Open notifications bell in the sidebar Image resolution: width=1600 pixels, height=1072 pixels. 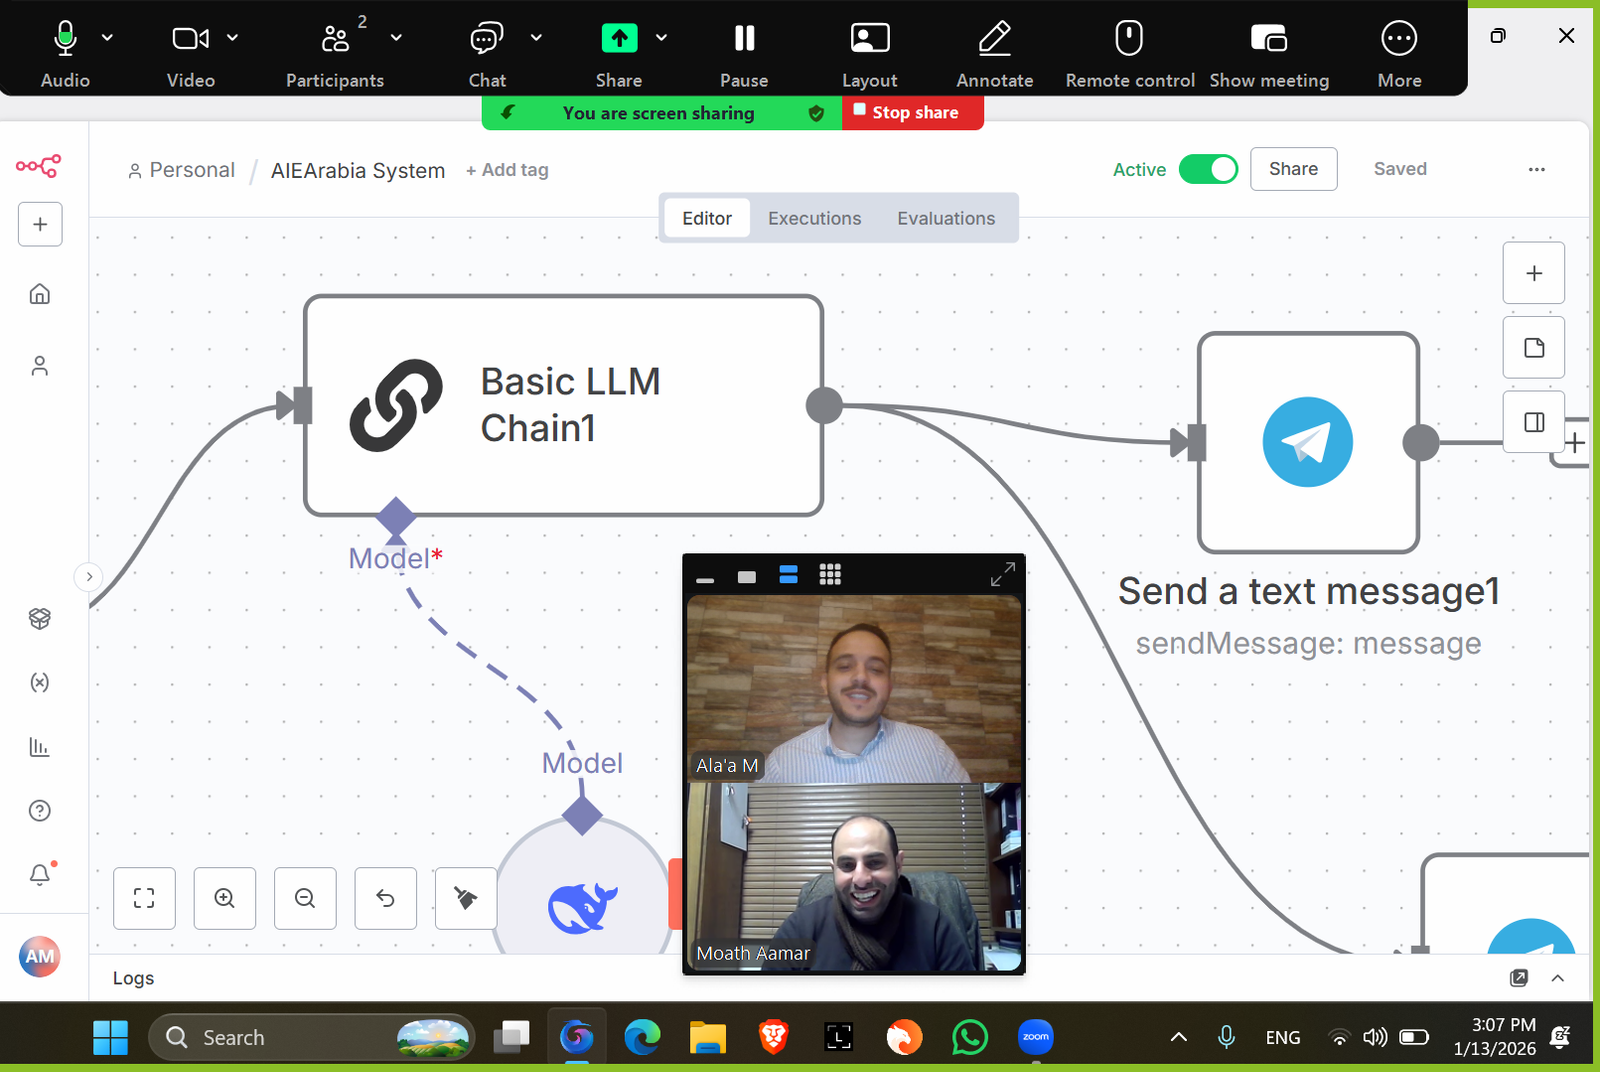coord(40,875)
